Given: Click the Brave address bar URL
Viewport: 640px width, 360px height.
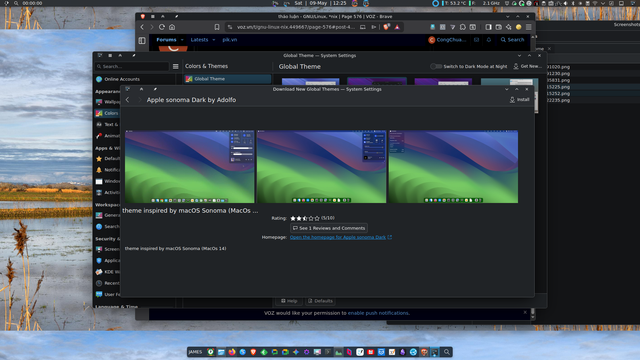Looking at the screenshot, I should pyautogui.click(x=296, y=27).
